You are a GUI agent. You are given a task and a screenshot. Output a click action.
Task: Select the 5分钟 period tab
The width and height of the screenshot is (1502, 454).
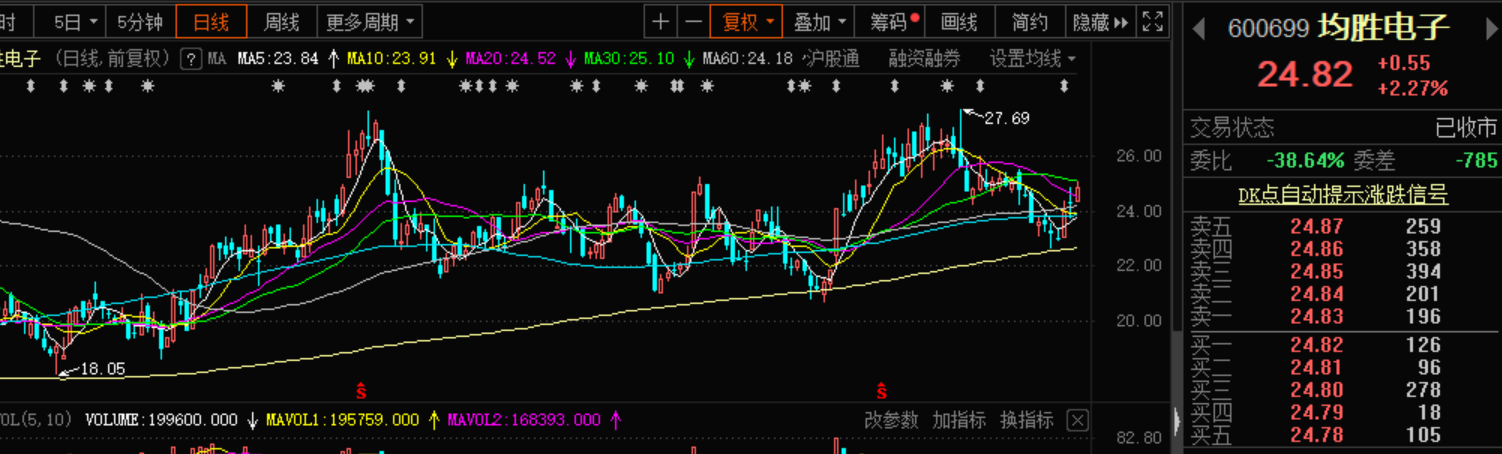click(x=139, y=21)
